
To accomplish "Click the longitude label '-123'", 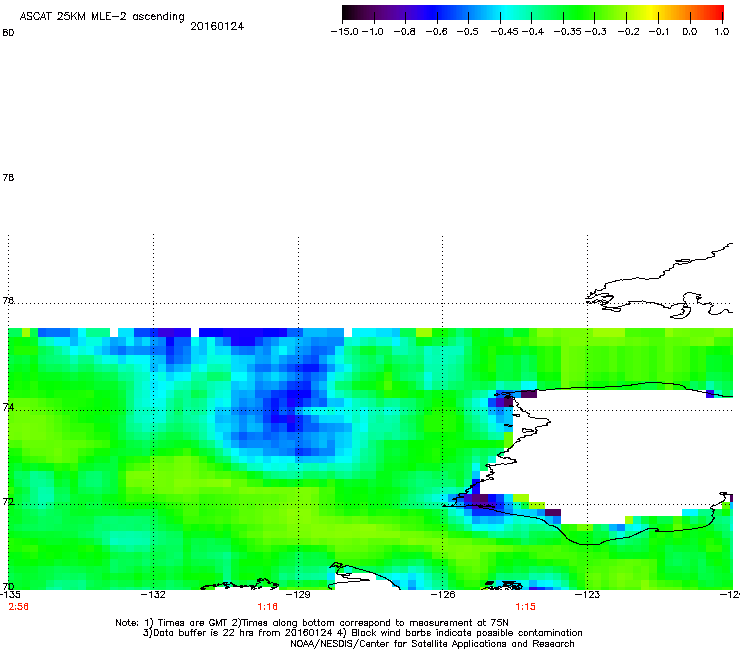I will pos(587,594).
